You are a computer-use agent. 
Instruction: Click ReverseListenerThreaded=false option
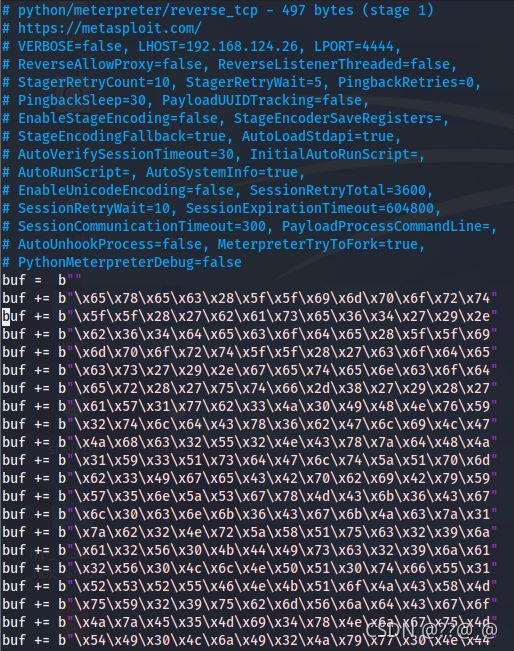[x=334, y=64]
